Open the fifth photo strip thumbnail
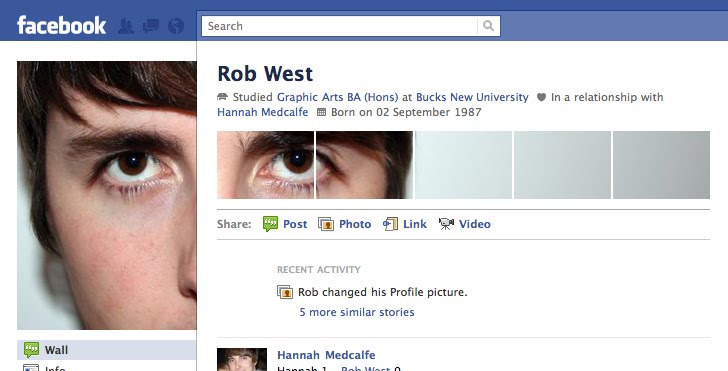The height and width of the screenshot is (371, 728). tap(661, 165)
